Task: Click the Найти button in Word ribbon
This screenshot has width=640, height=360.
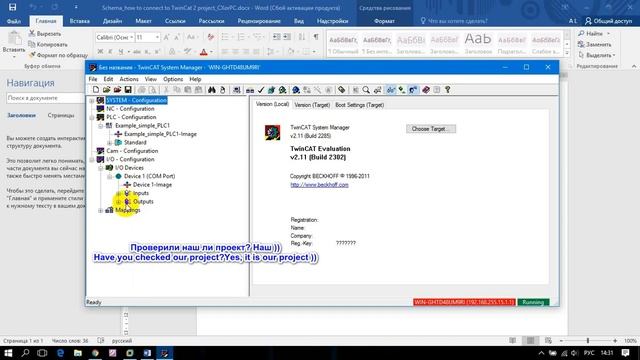Action: (594, 33)
